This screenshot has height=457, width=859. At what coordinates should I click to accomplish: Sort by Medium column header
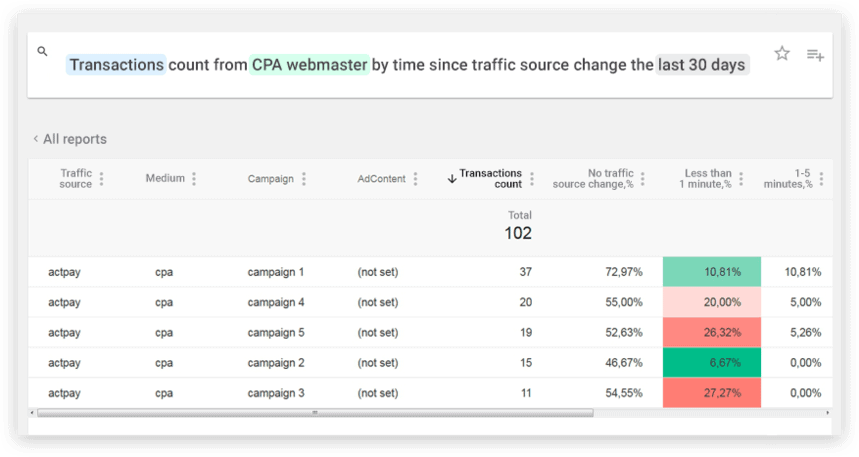tap(165, 178)
